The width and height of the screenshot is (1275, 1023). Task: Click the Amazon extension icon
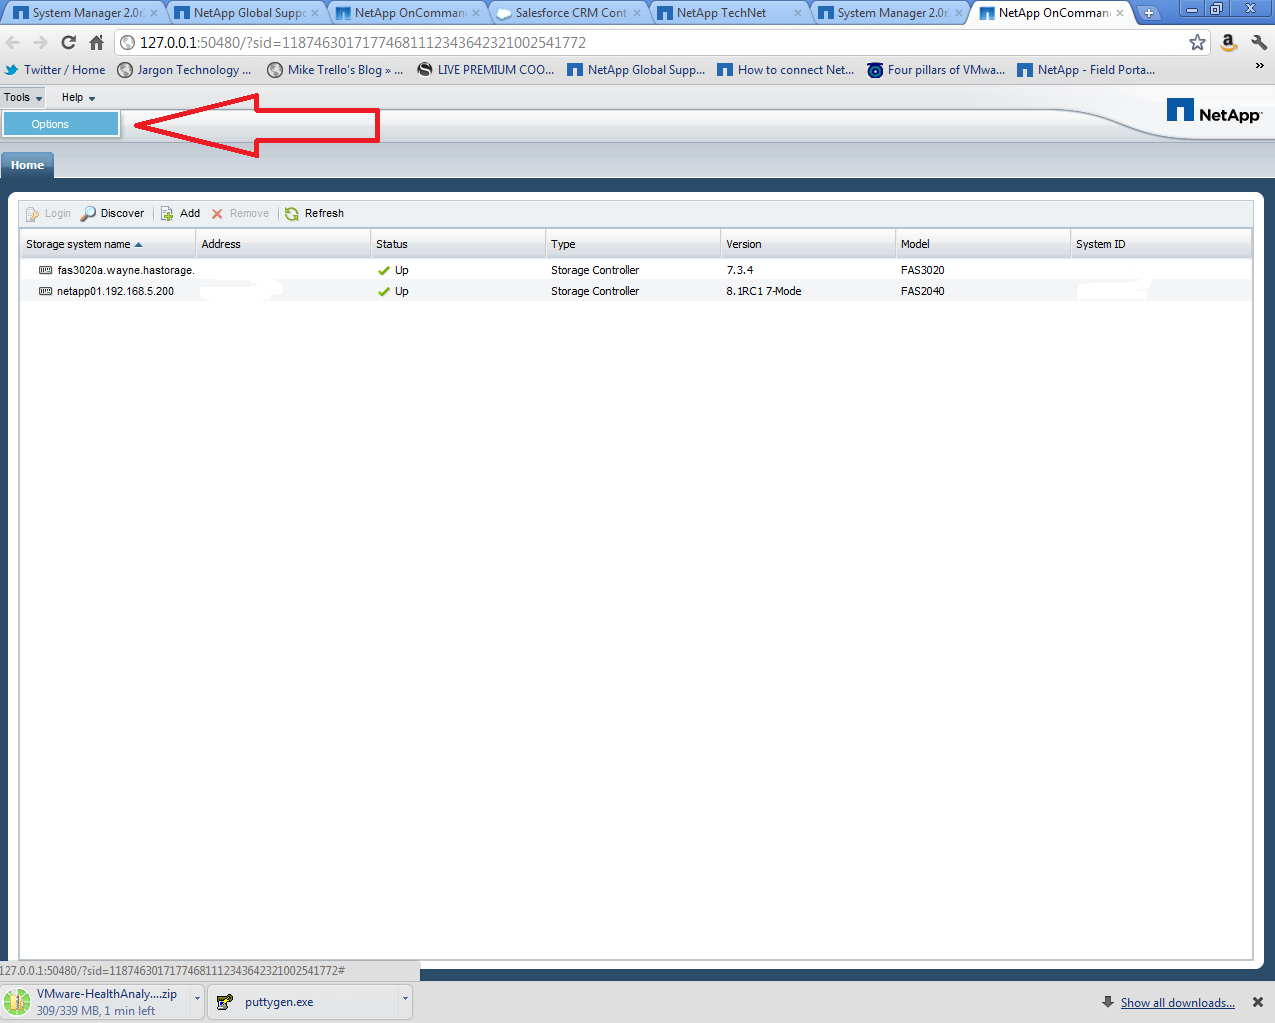pos(1229,42)
